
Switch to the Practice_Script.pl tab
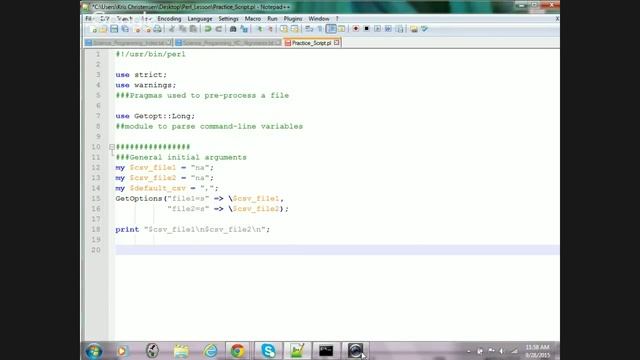[x=311, y=43]
